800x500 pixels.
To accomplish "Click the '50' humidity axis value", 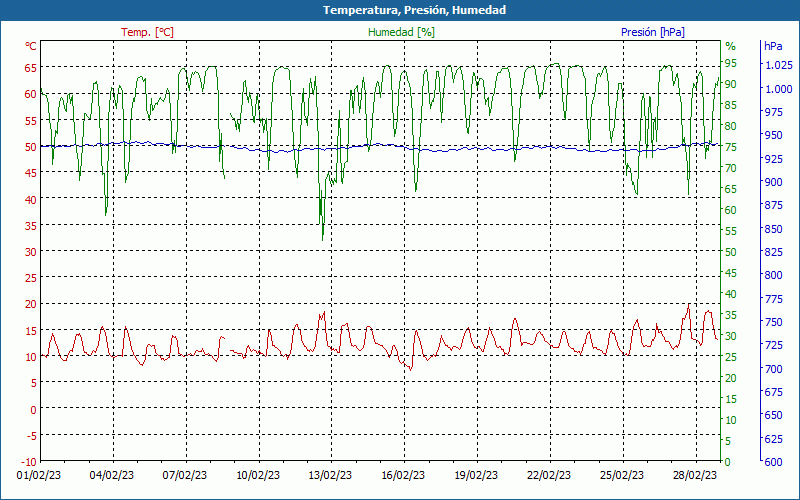I will pyautogui.click(x=731, y=252).
